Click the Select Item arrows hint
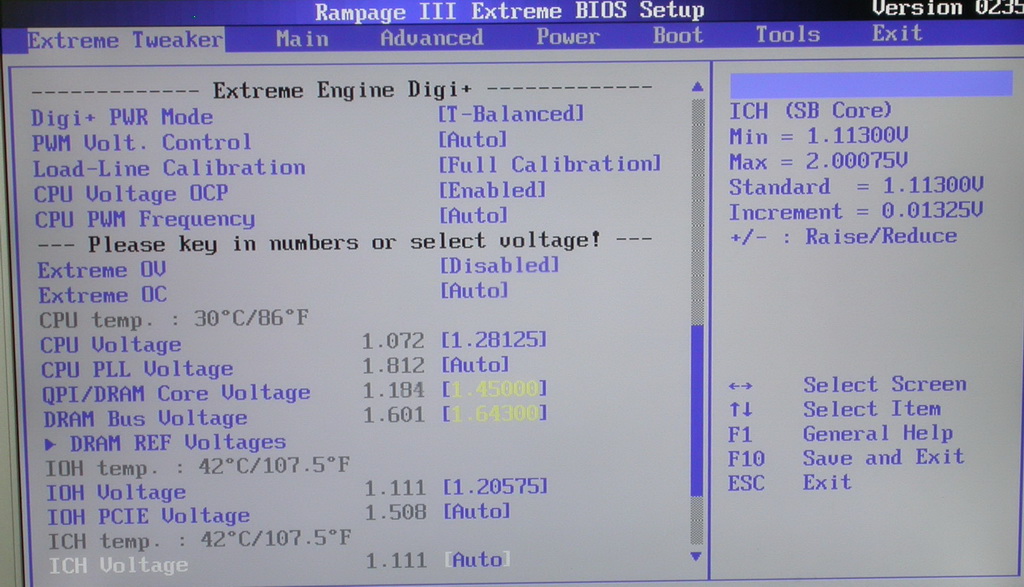Image resolution: width=1024 pixels, height=587 pixels. point(835,409)
